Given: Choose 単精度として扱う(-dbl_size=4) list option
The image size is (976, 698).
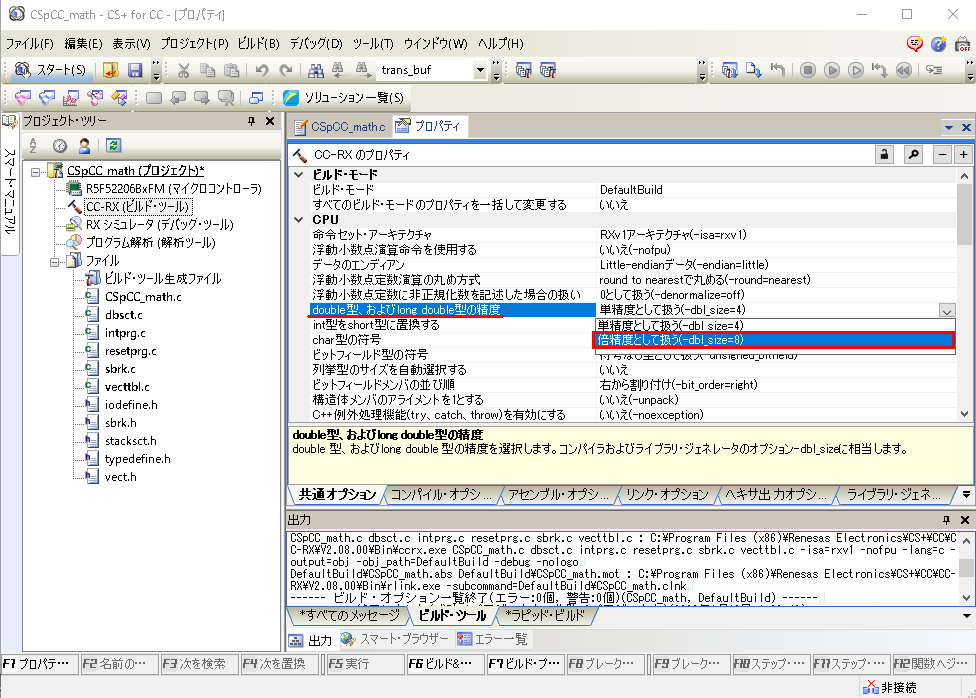Looking at the screenshot, I should pos(774,325).
